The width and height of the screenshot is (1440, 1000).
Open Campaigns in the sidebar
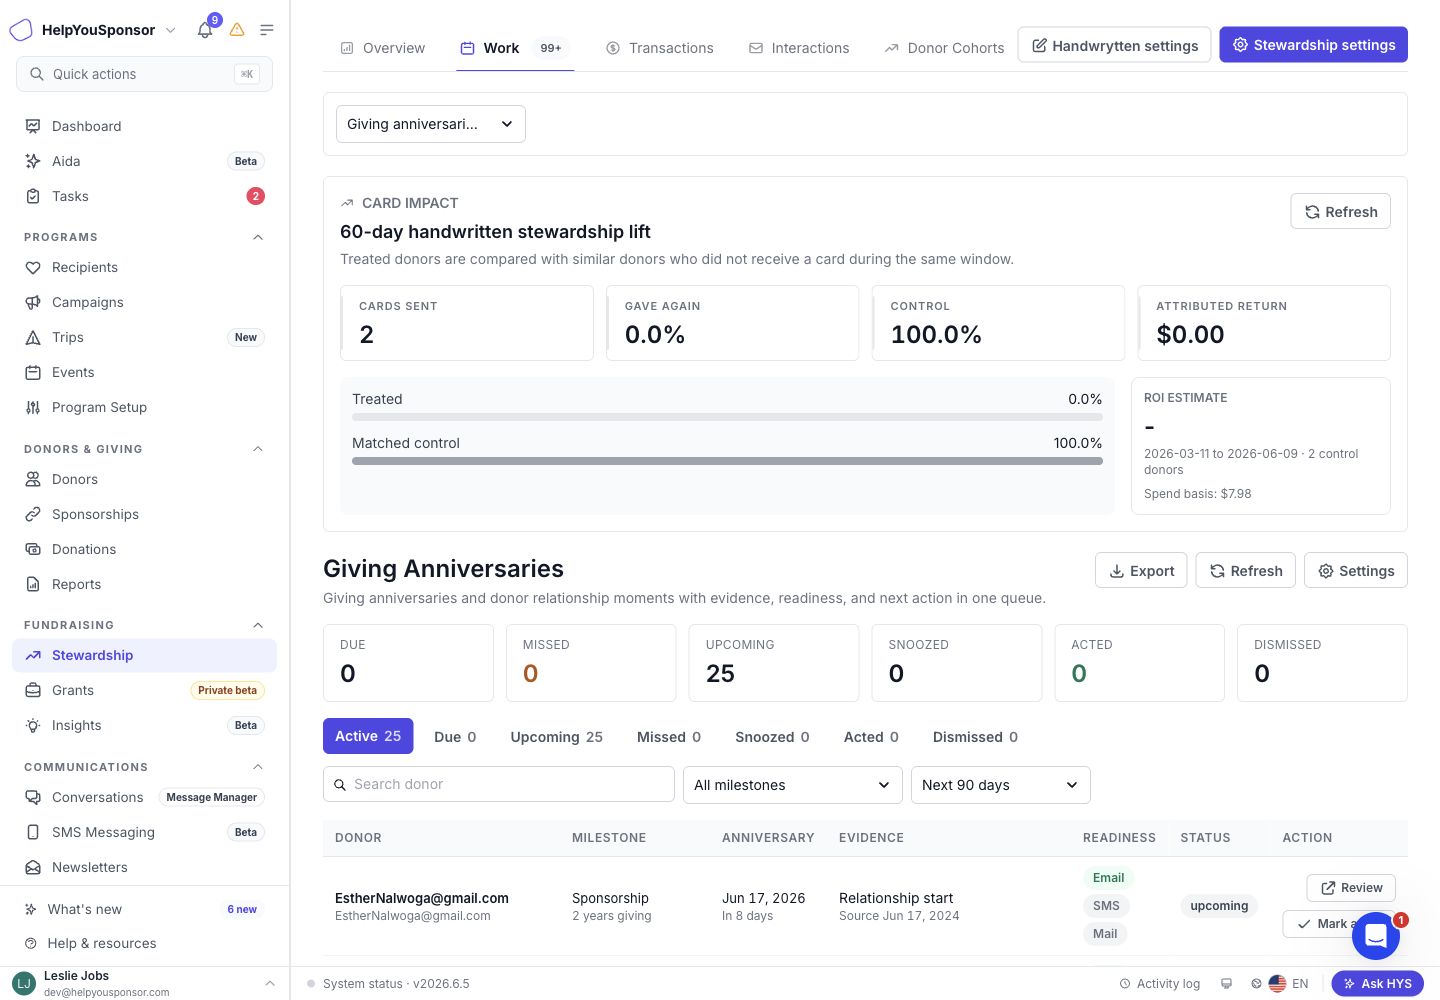tap(144, 302)
